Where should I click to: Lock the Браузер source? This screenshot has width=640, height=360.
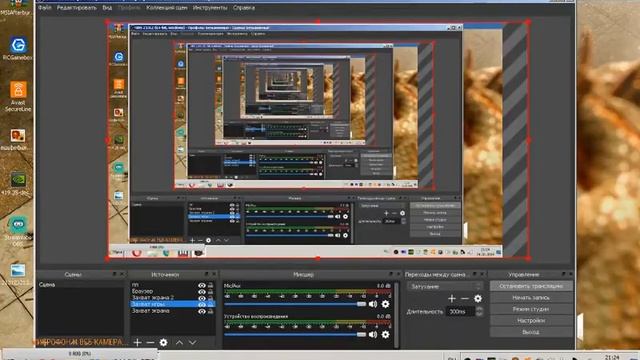coord(211,291)
